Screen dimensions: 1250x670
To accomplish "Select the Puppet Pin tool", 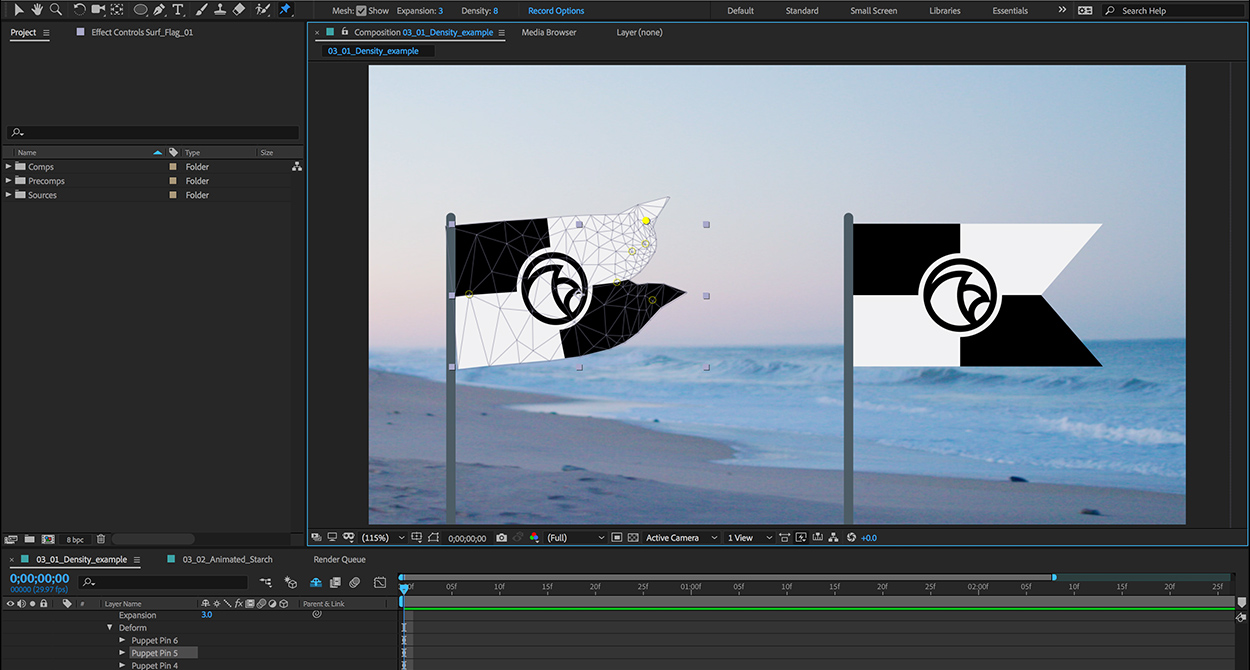I will (285, 10).
